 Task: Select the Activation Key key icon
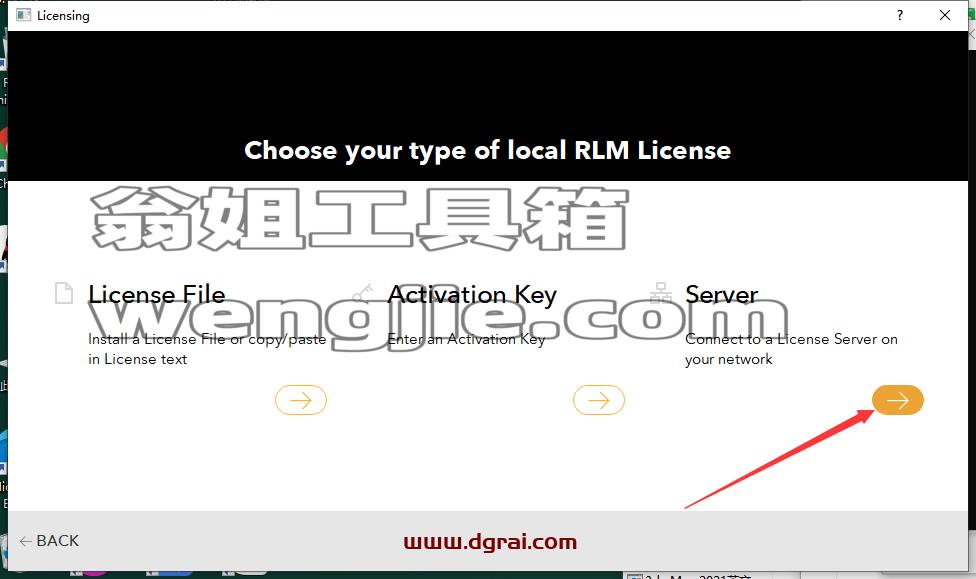click(362, 293)
